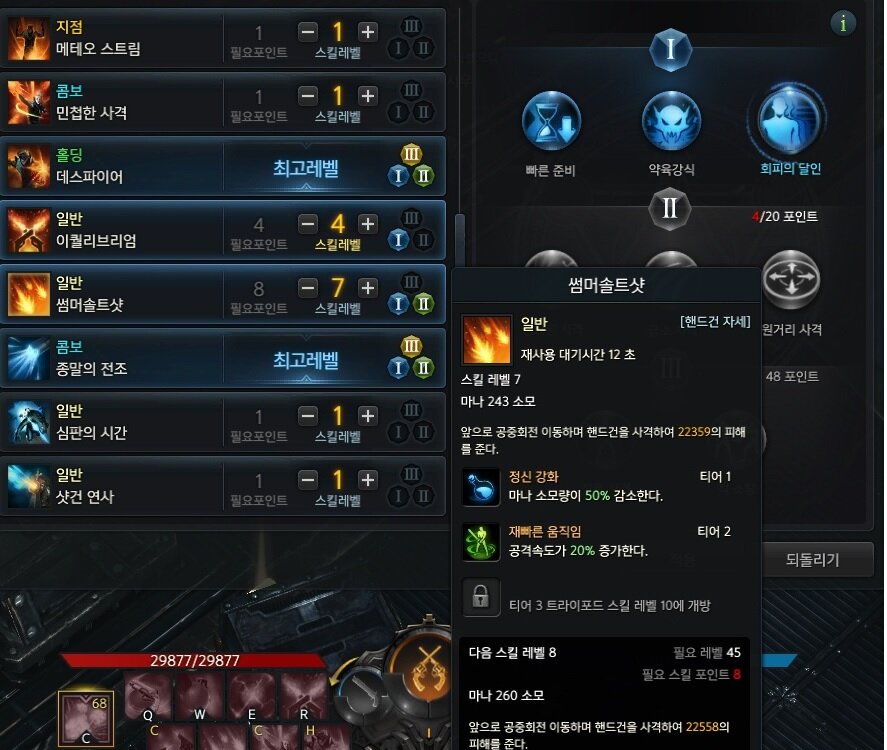
Task: Toggle tier III tripod badge on 데스파이어
Action: (411, 154)
